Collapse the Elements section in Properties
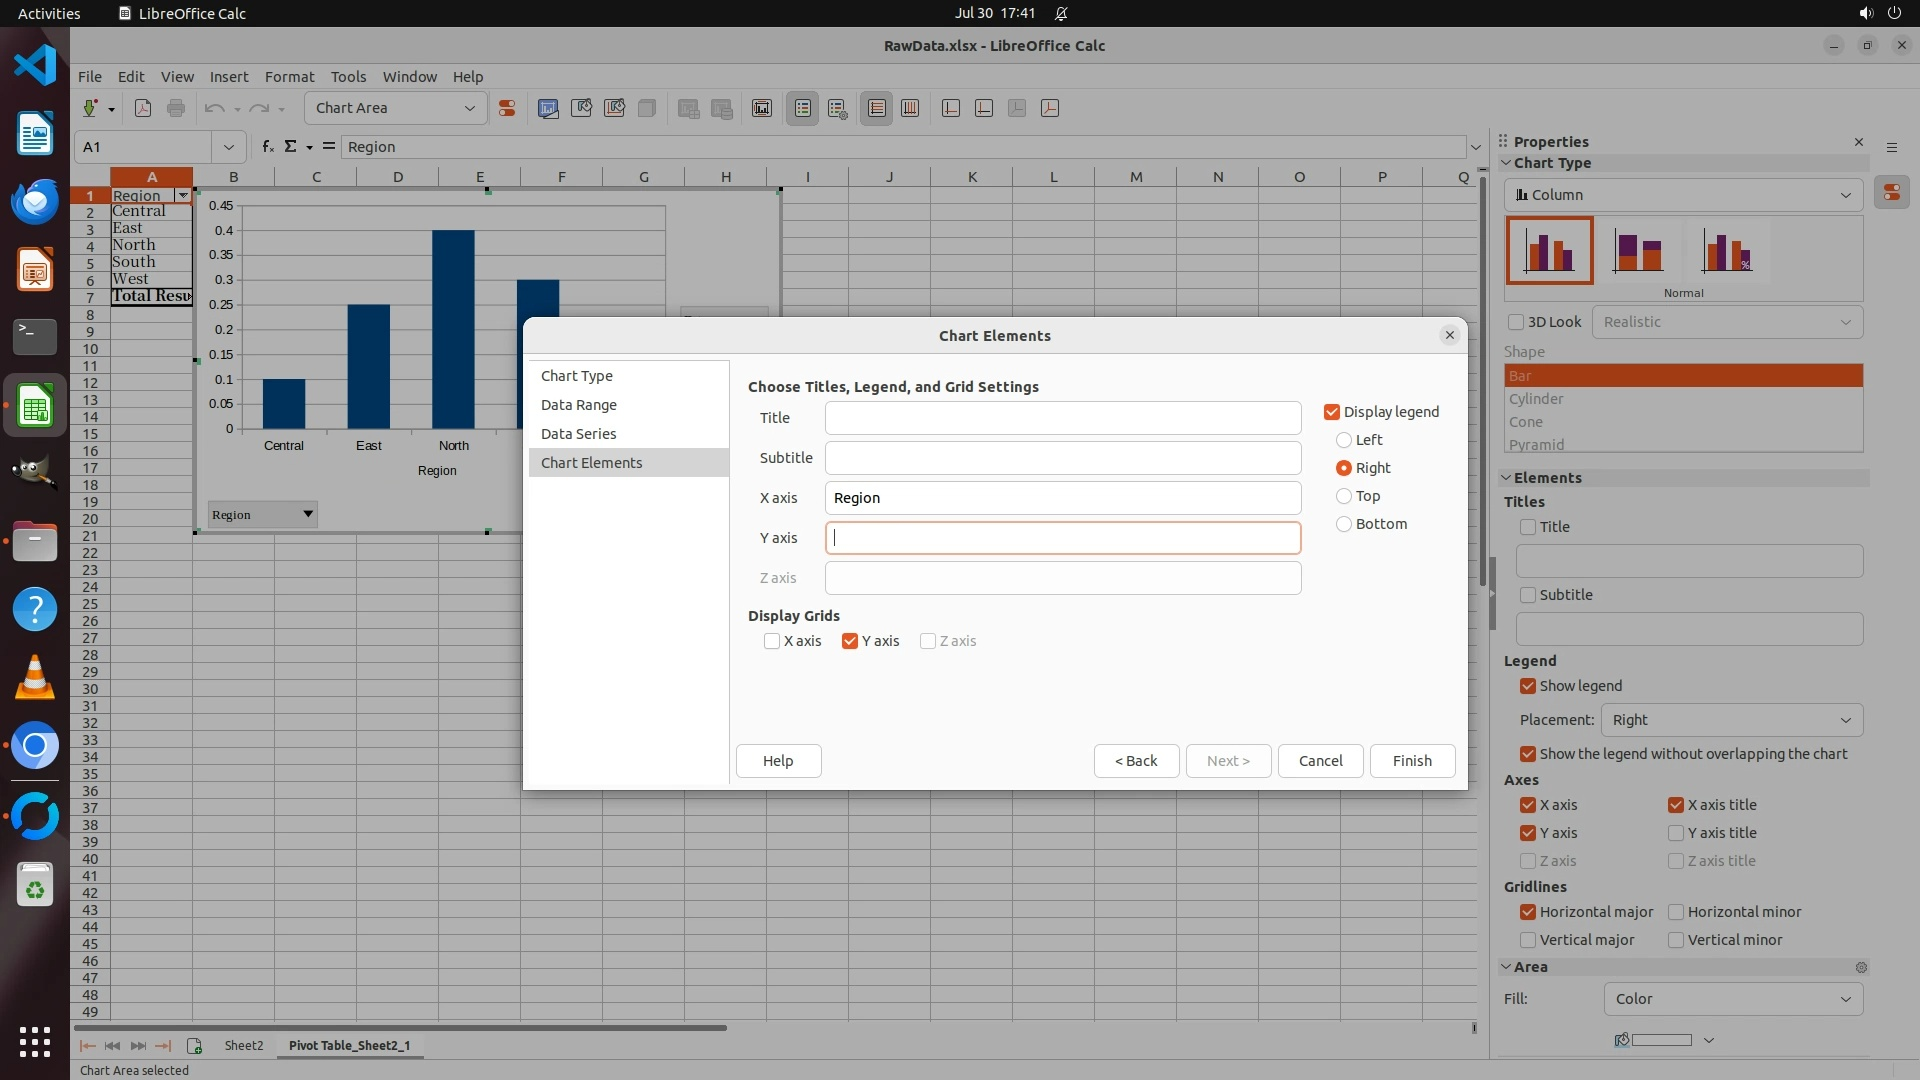 click(1507, 478)
